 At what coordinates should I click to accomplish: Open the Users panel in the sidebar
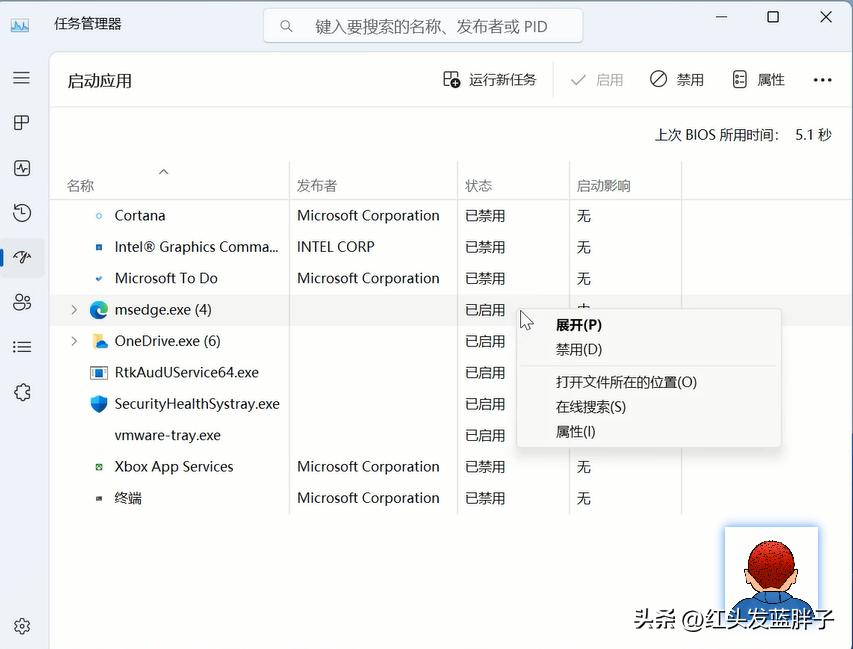coord(22,302)
